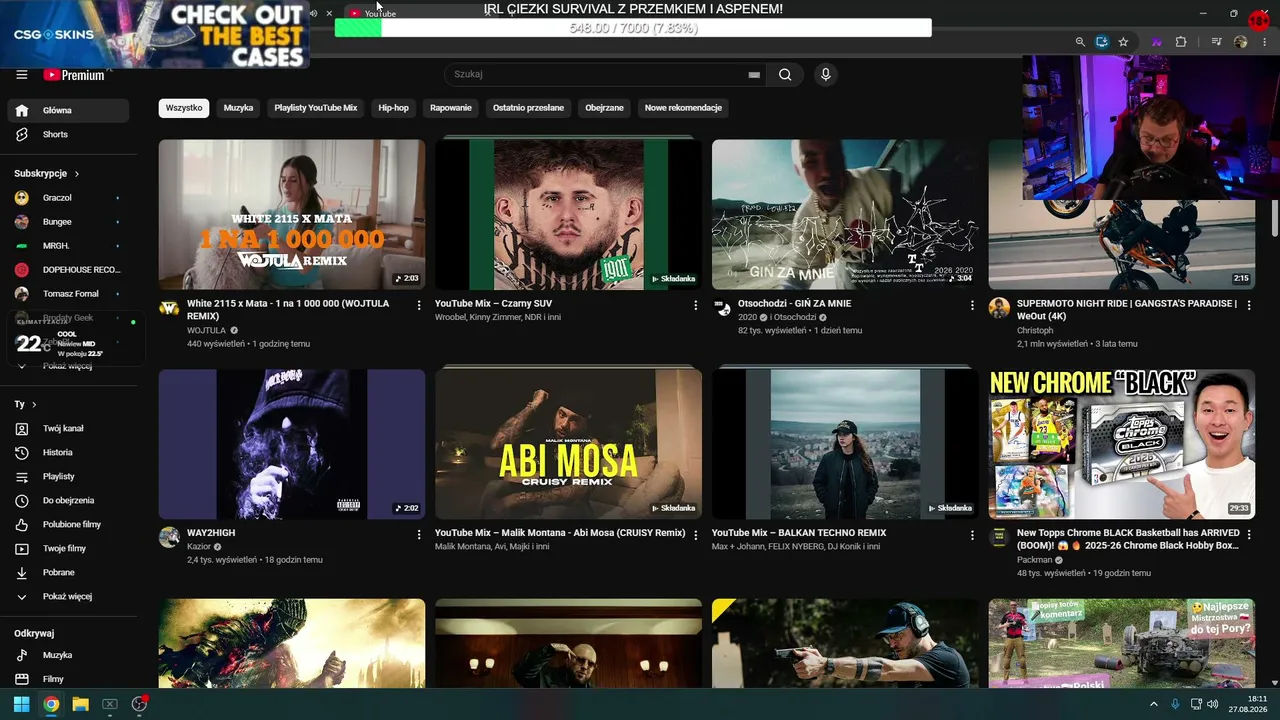This screenshot has width=1280, height=720.
Task: Open the browser profile avatar
Action: tap(1240, 42)
